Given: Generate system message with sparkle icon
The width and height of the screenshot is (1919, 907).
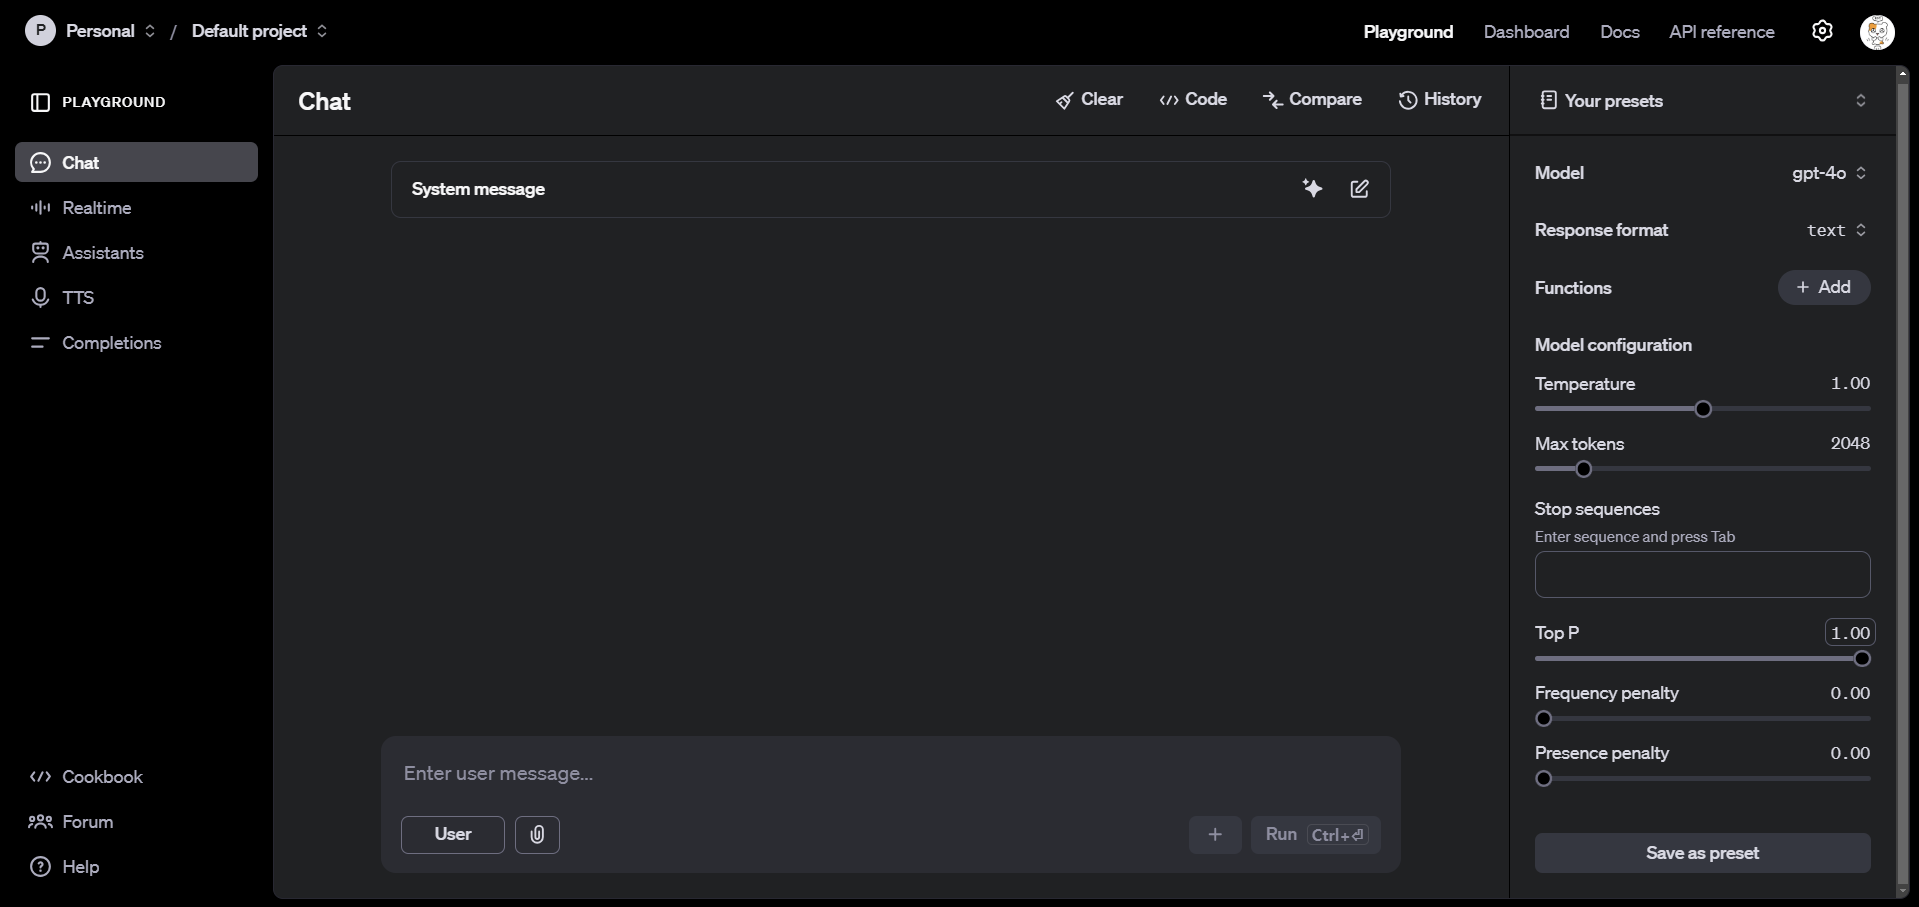Looking at the screenshot, I should [1312, 188].
